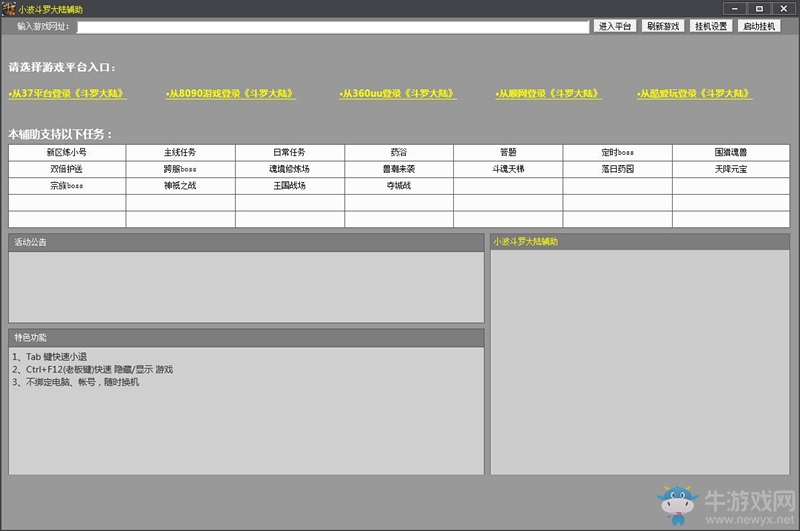Select the 新区练小号 task cell
The height and width of the screenshot is (531, 800).
coord(67,153)
